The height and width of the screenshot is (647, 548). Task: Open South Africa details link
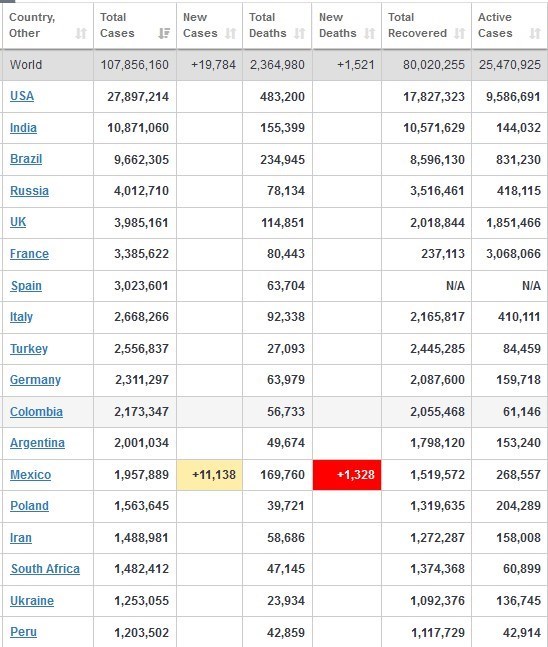click(x=45, y=569)
